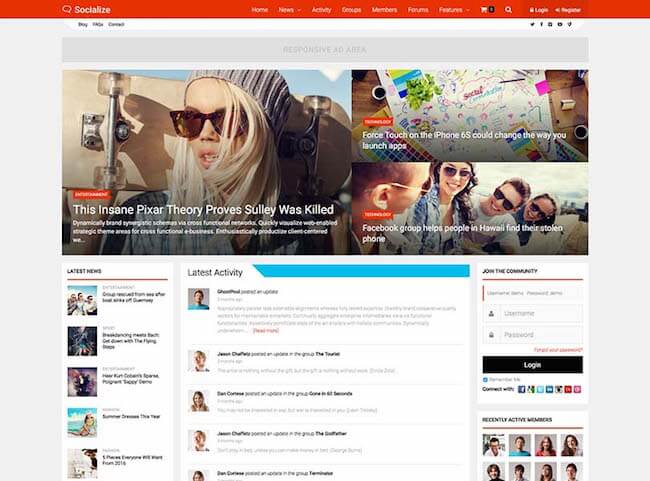
Task: Open Facebook group Hawaii stolen phone article
Action: click(x=462, y=233)
